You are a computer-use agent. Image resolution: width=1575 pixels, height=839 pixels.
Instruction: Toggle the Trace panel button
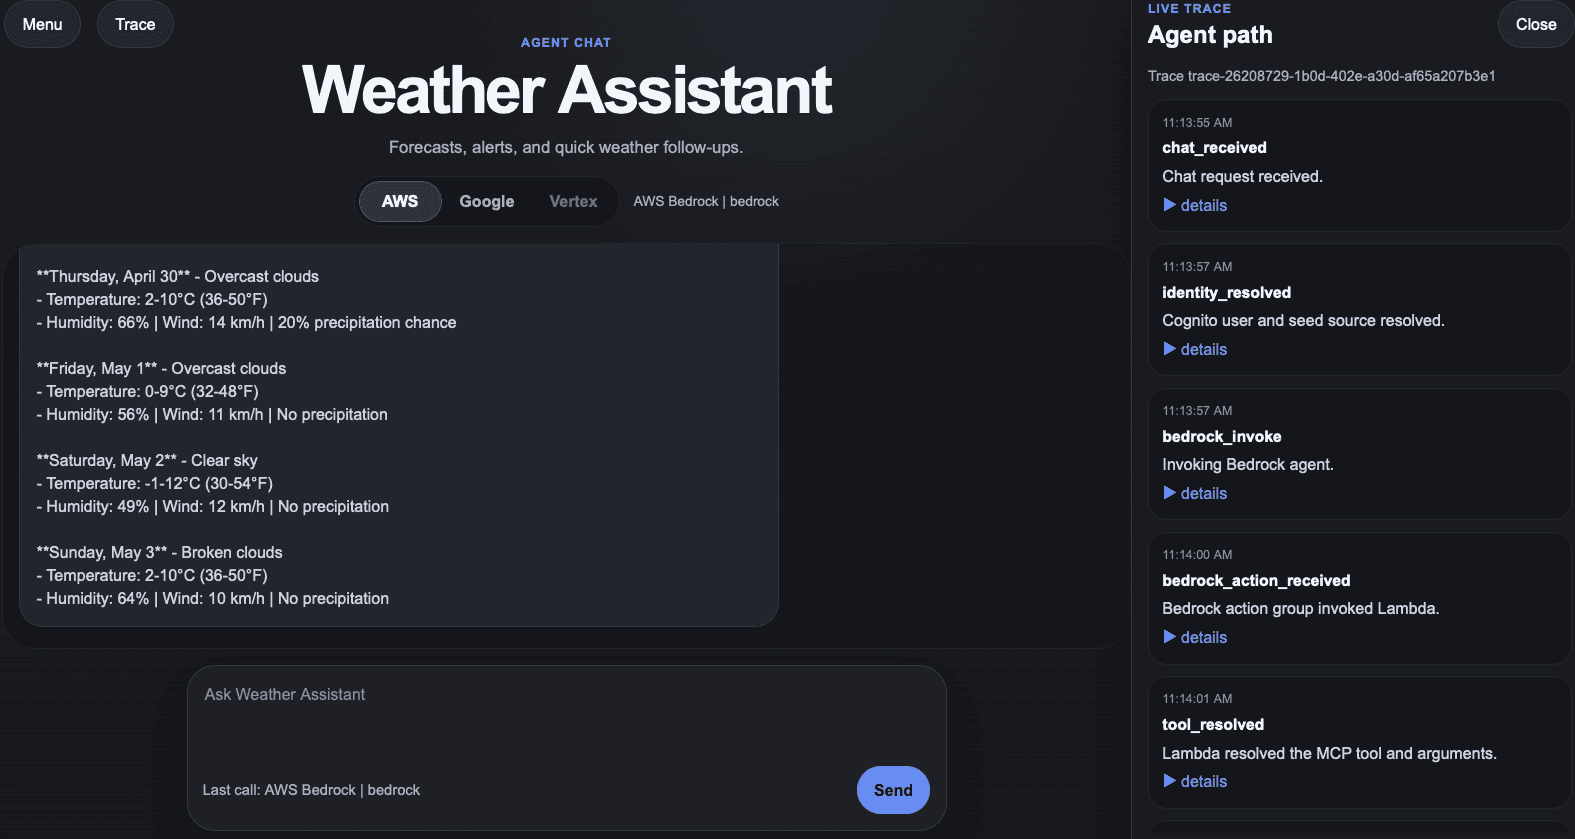tap(135, 24)
